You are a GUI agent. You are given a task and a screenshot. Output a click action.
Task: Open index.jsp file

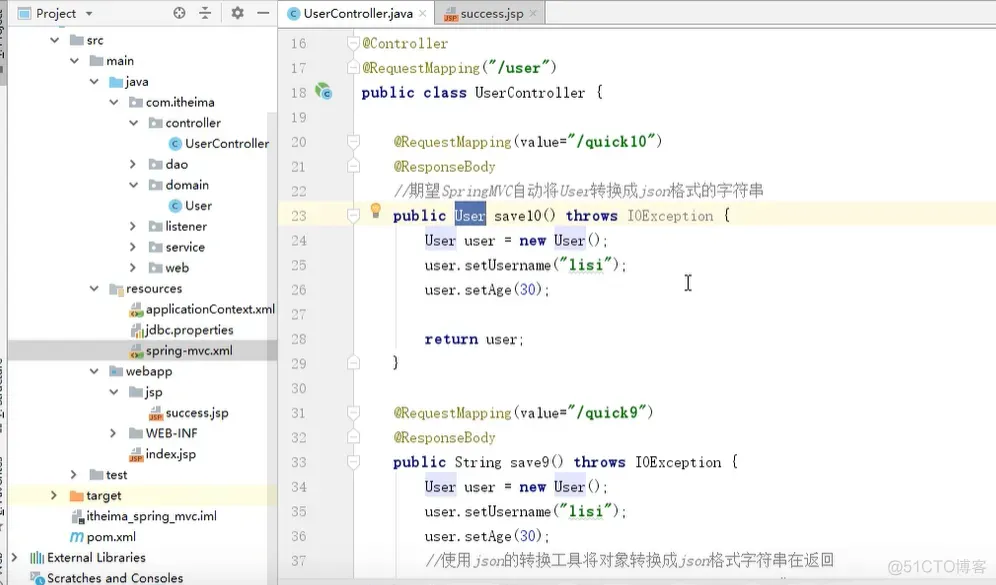163,454
